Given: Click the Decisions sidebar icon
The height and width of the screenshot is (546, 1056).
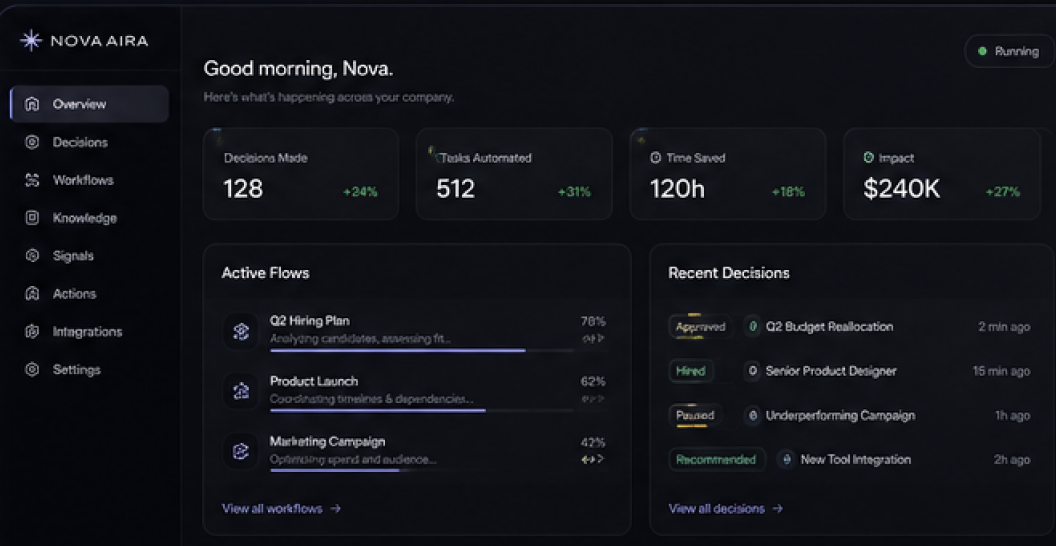Looking at the screenshot, I should coord(32,143).
